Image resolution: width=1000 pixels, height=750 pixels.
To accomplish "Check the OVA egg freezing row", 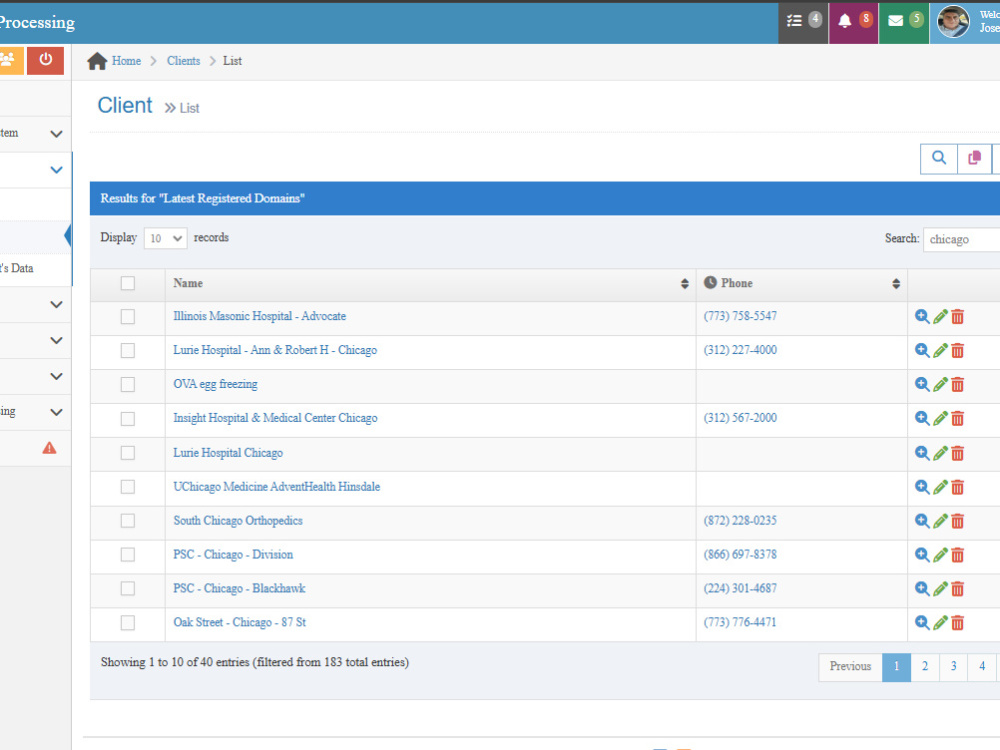I will pos(128,384).
